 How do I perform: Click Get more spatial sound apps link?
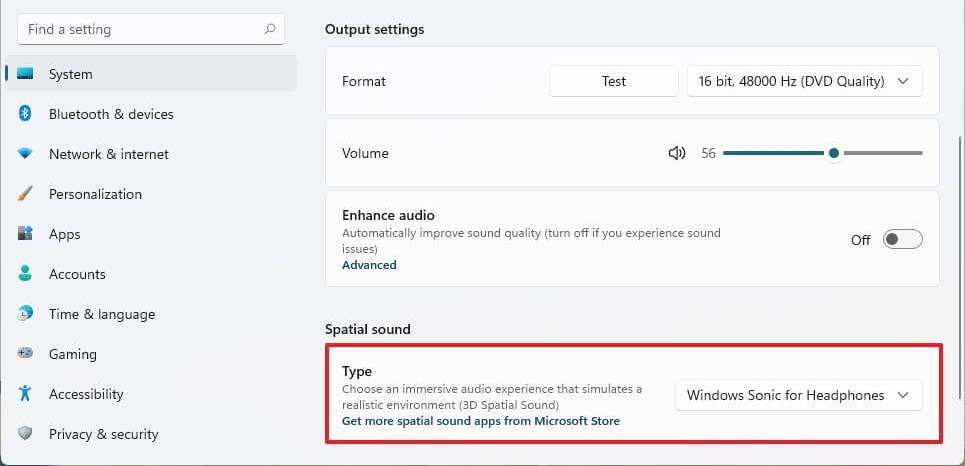pyautogui.click(x=480, y=421)
